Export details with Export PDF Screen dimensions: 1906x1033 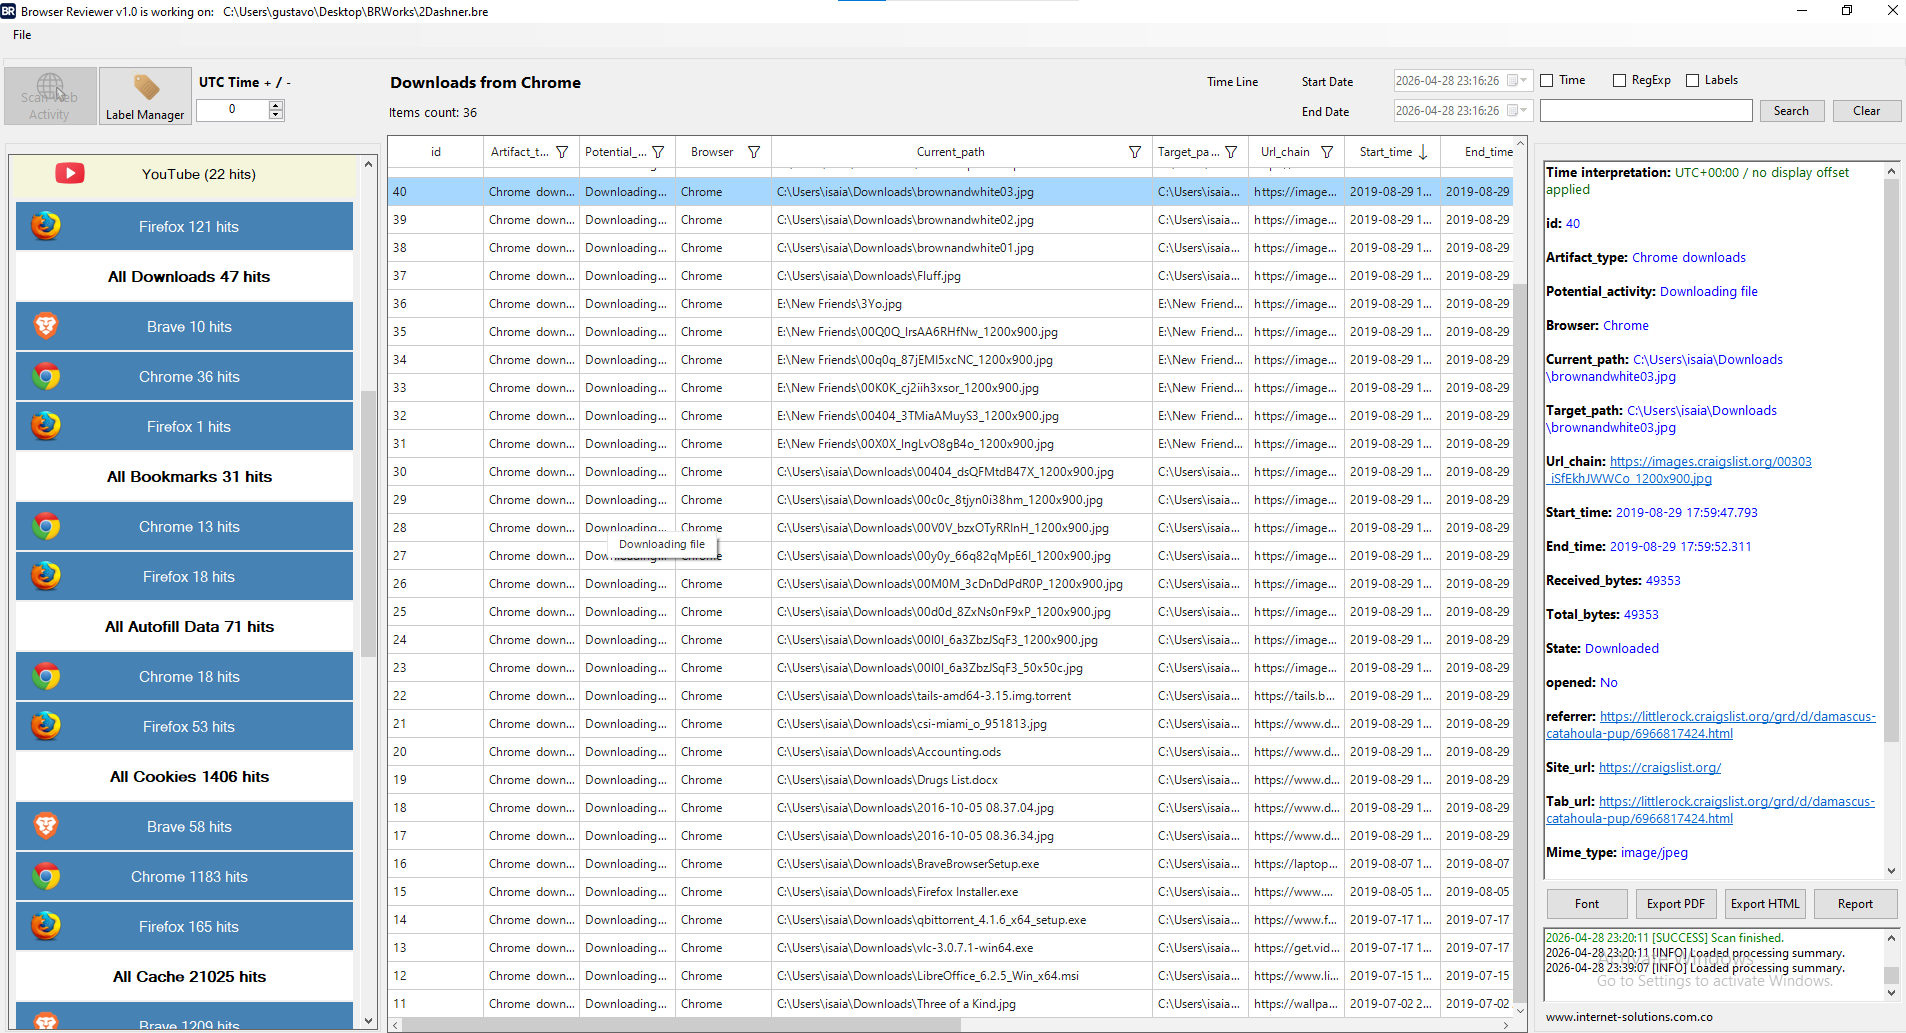click(1676, 904)
